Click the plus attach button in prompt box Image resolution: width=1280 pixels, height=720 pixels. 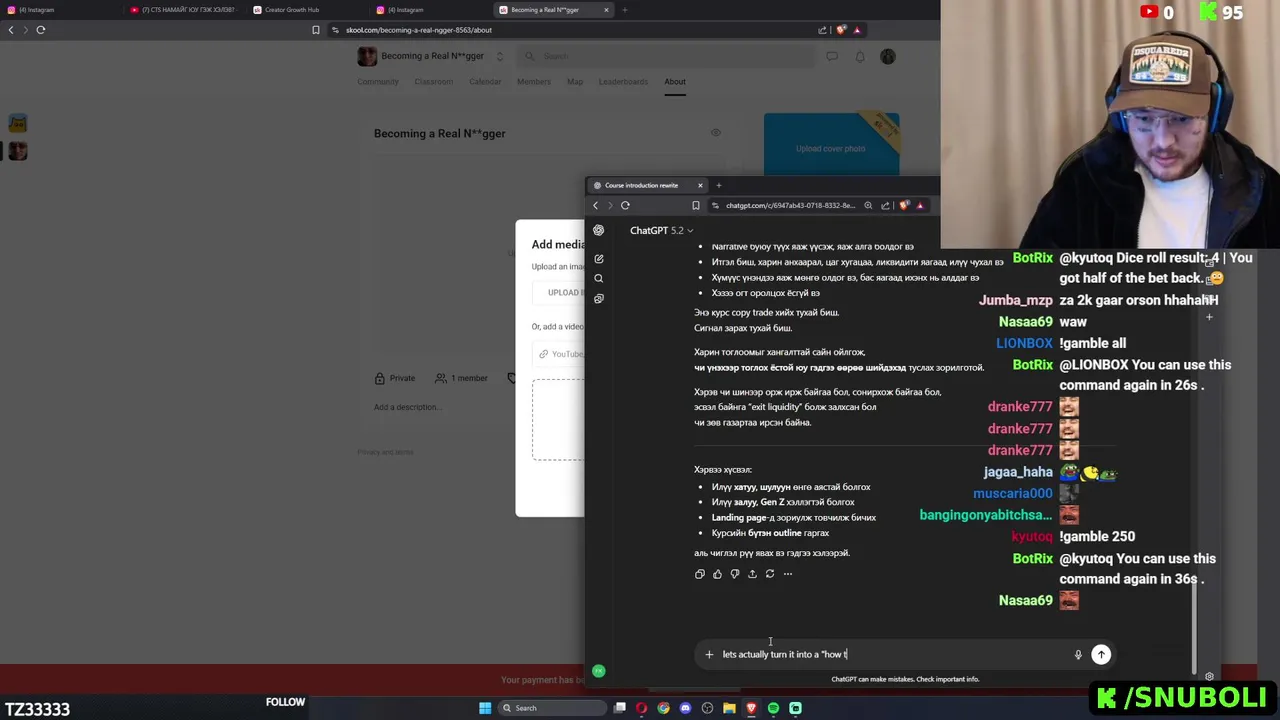pyautogui.click(x=709, y=655)
